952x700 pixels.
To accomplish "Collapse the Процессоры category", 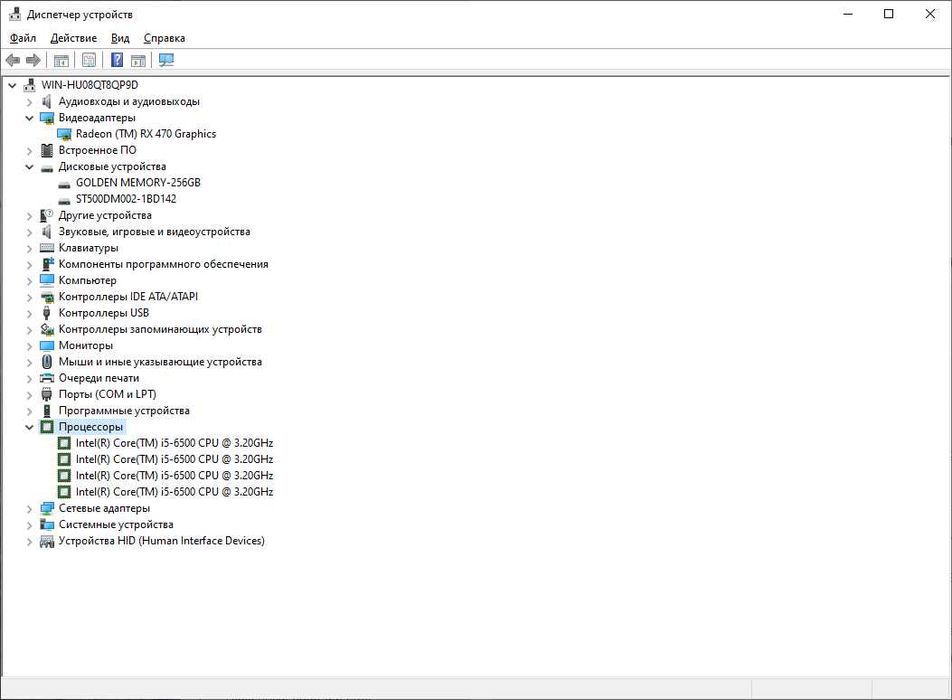I will [x=29, y=427].
